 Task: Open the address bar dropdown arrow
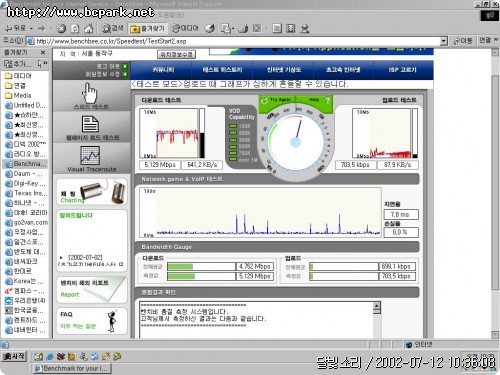click(x=443, y=41)
